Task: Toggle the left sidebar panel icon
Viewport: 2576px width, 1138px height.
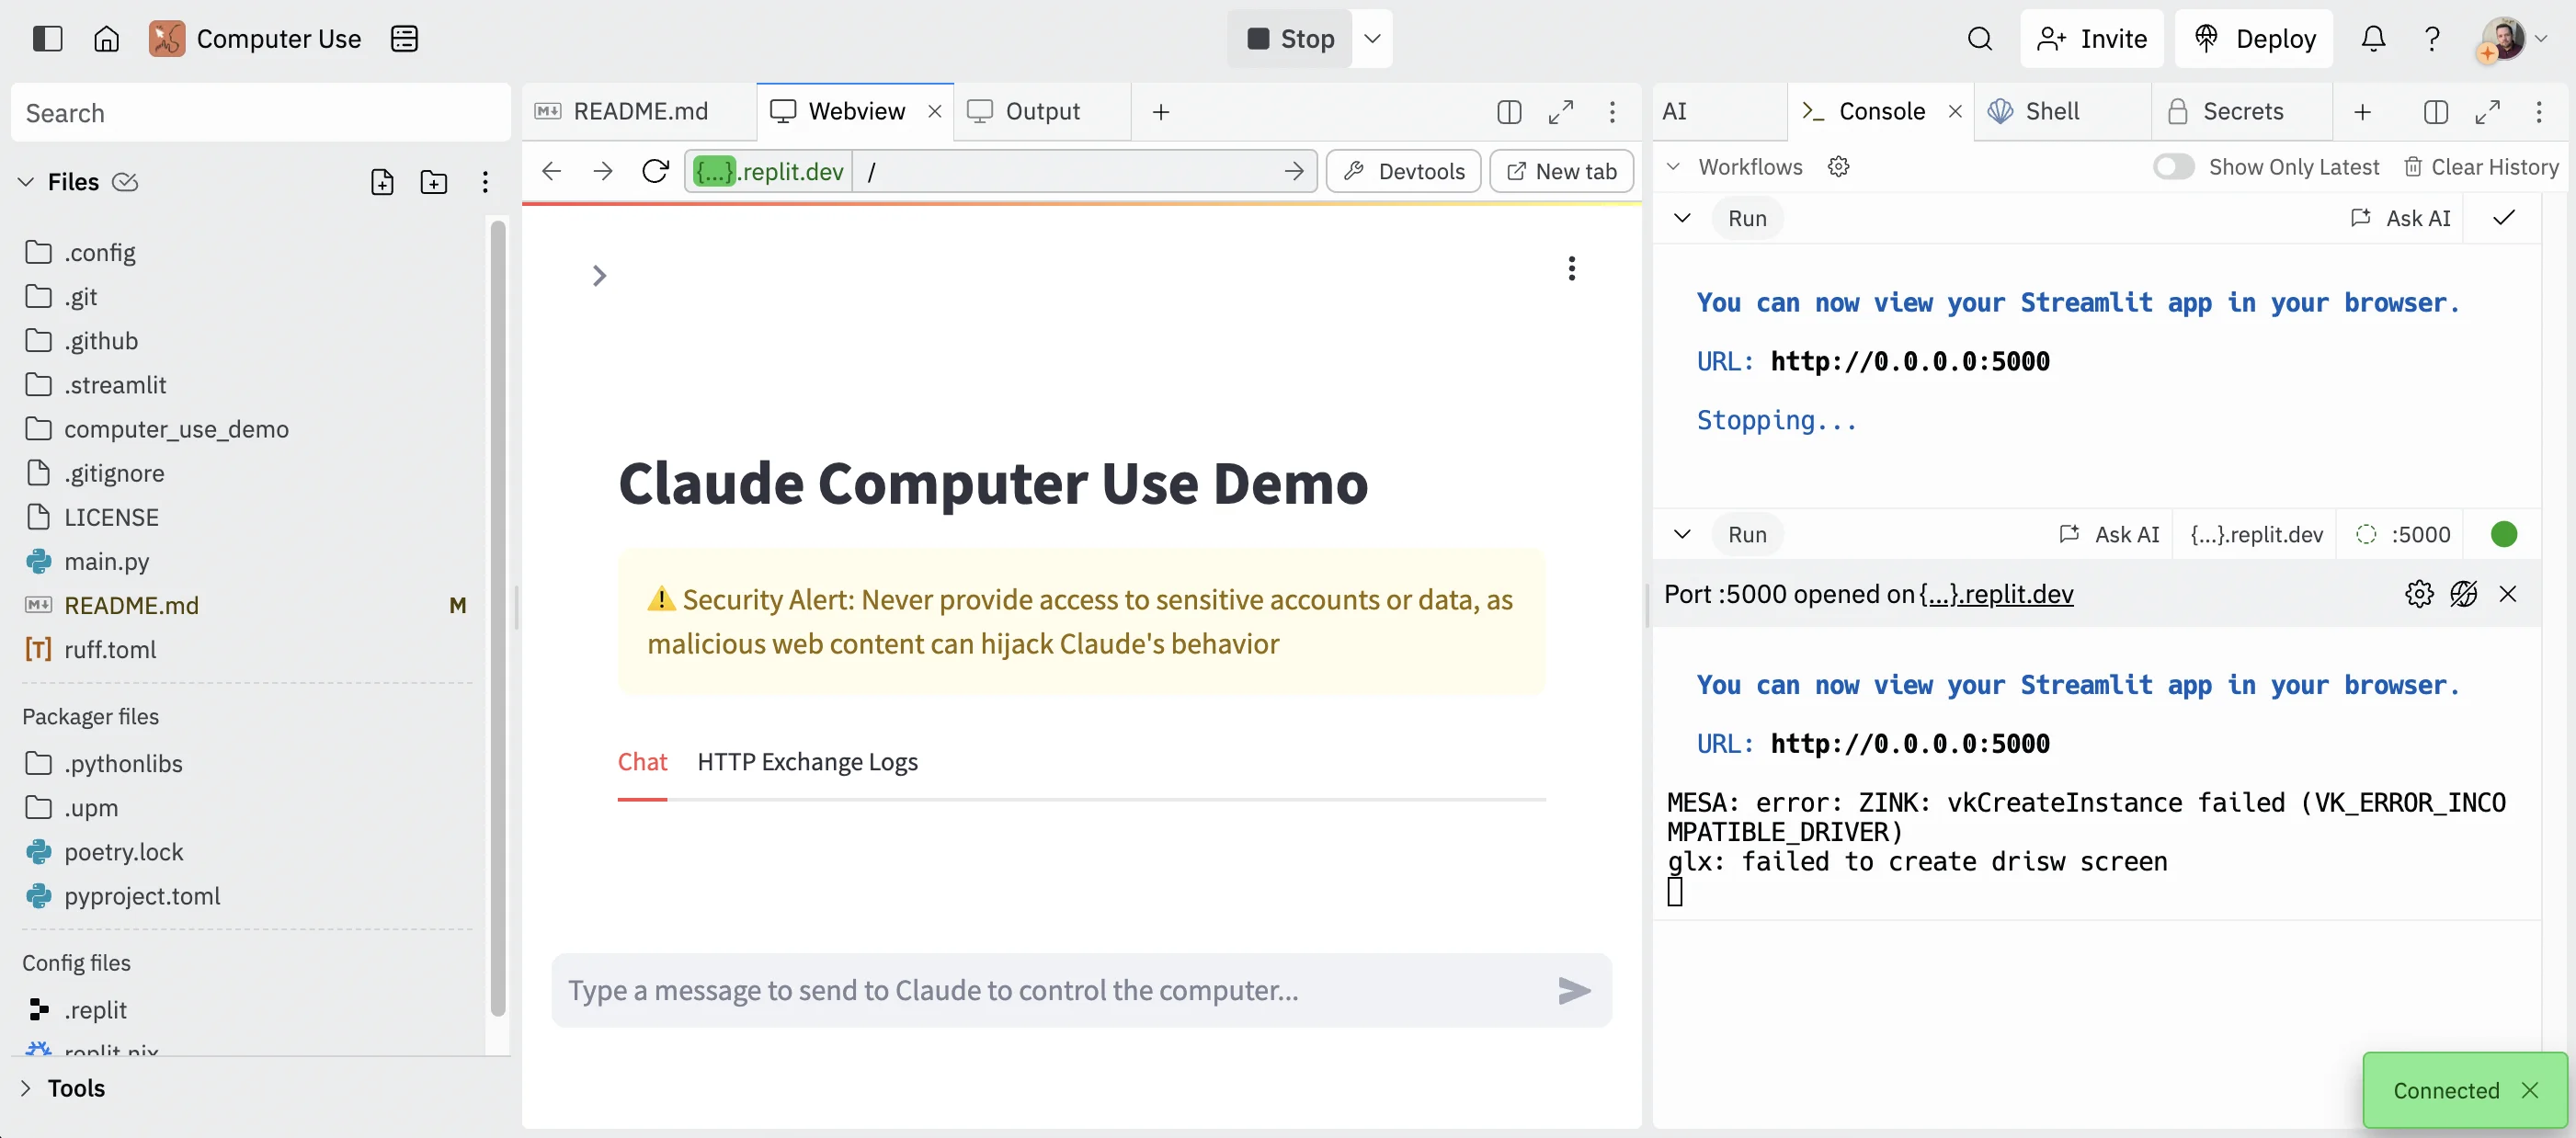Action: pos(47,38)
